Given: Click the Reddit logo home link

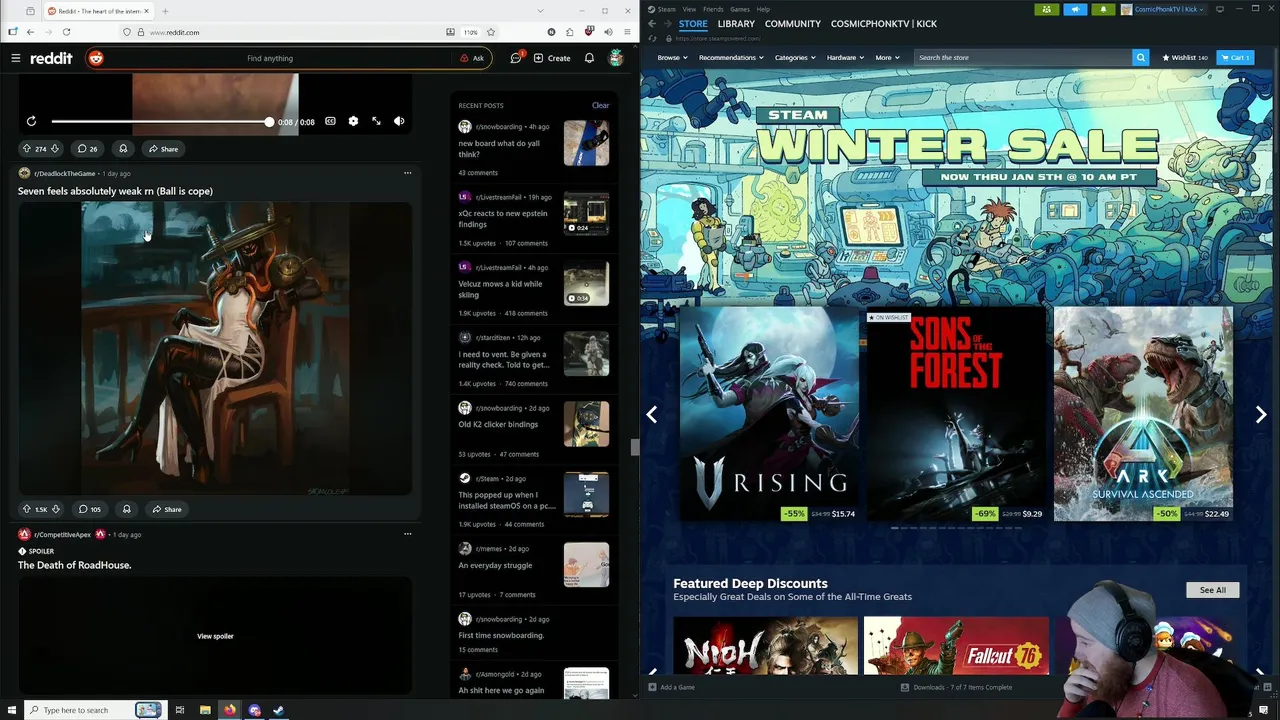Looking at the screenshot, I should [x=51, y=58].
